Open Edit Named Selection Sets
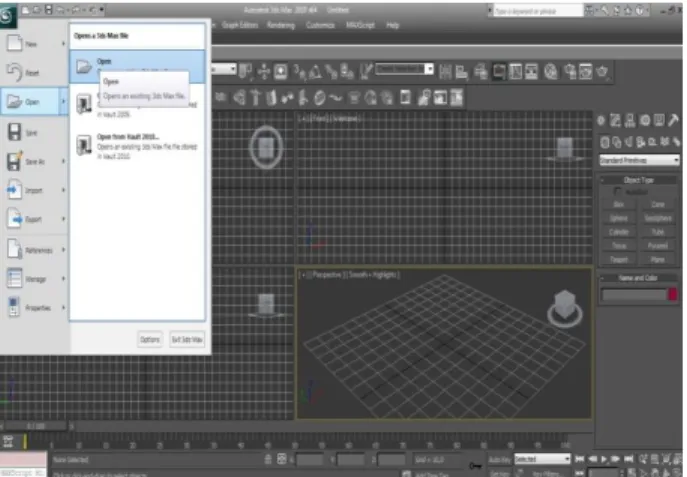This screenshot has height=477, width=687. (366, 71)
